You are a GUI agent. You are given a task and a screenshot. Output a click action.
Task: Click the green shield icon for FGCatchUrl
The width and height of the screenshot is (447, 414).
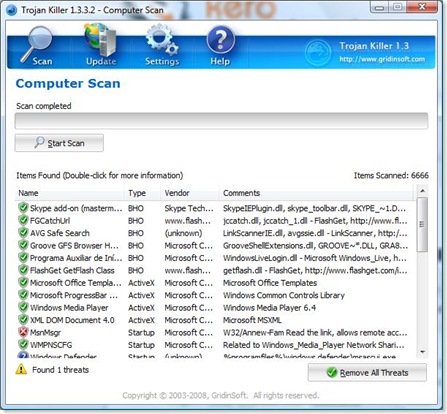pyautogui.click(x=23, y=220)
